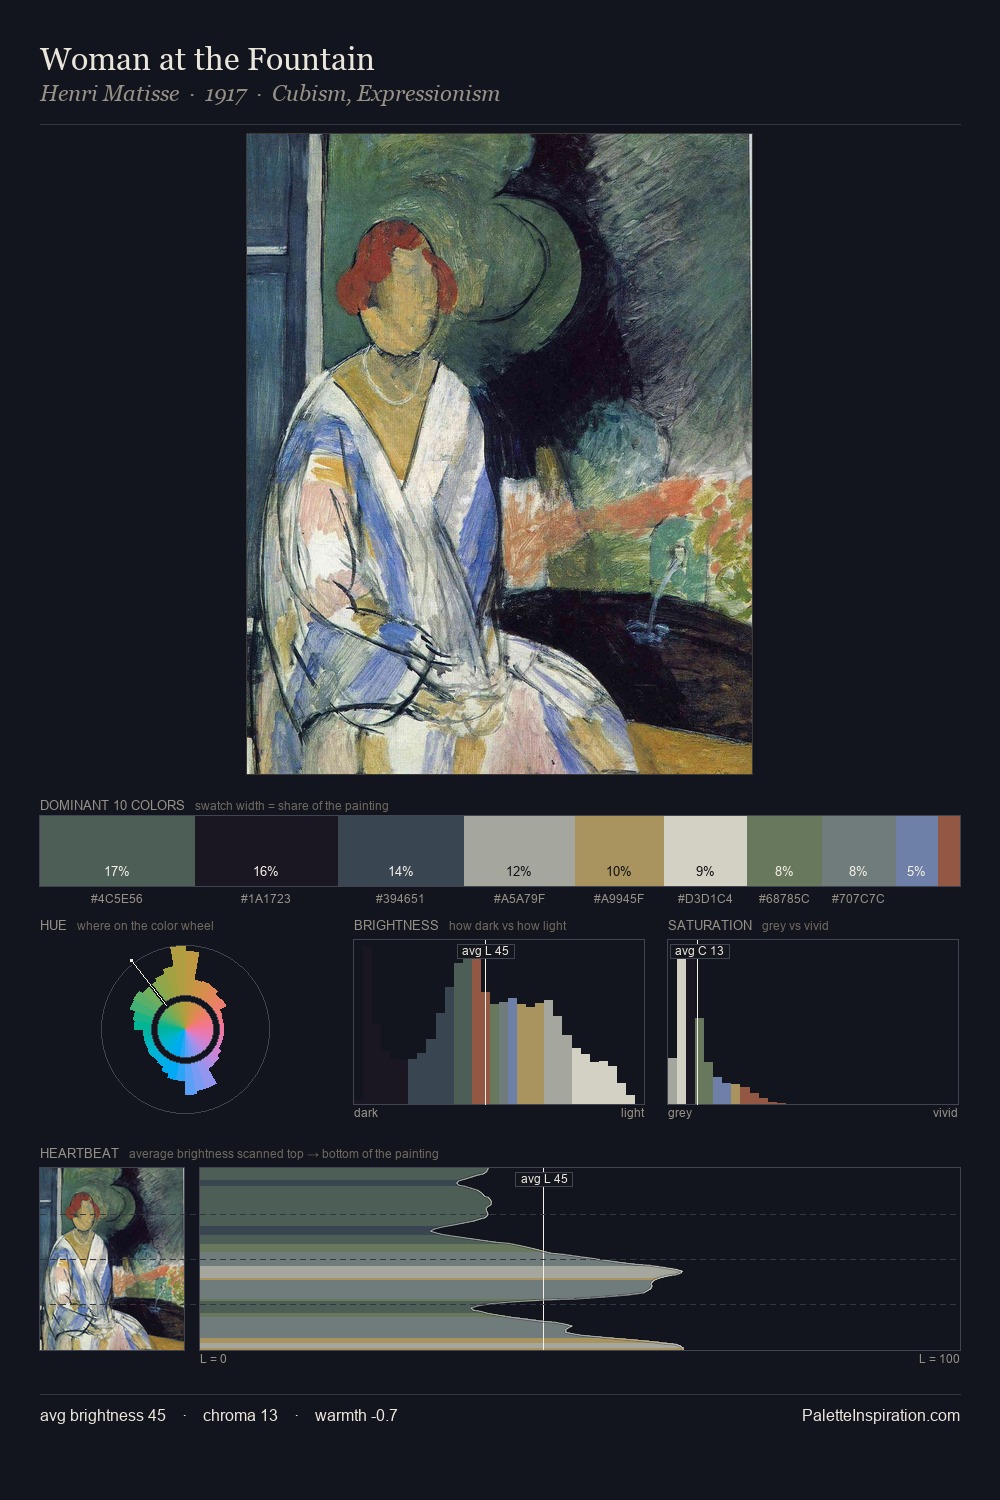
Task: Select the 10% ochre swatch
Action: pyautogui.click(x=619, y=851)
